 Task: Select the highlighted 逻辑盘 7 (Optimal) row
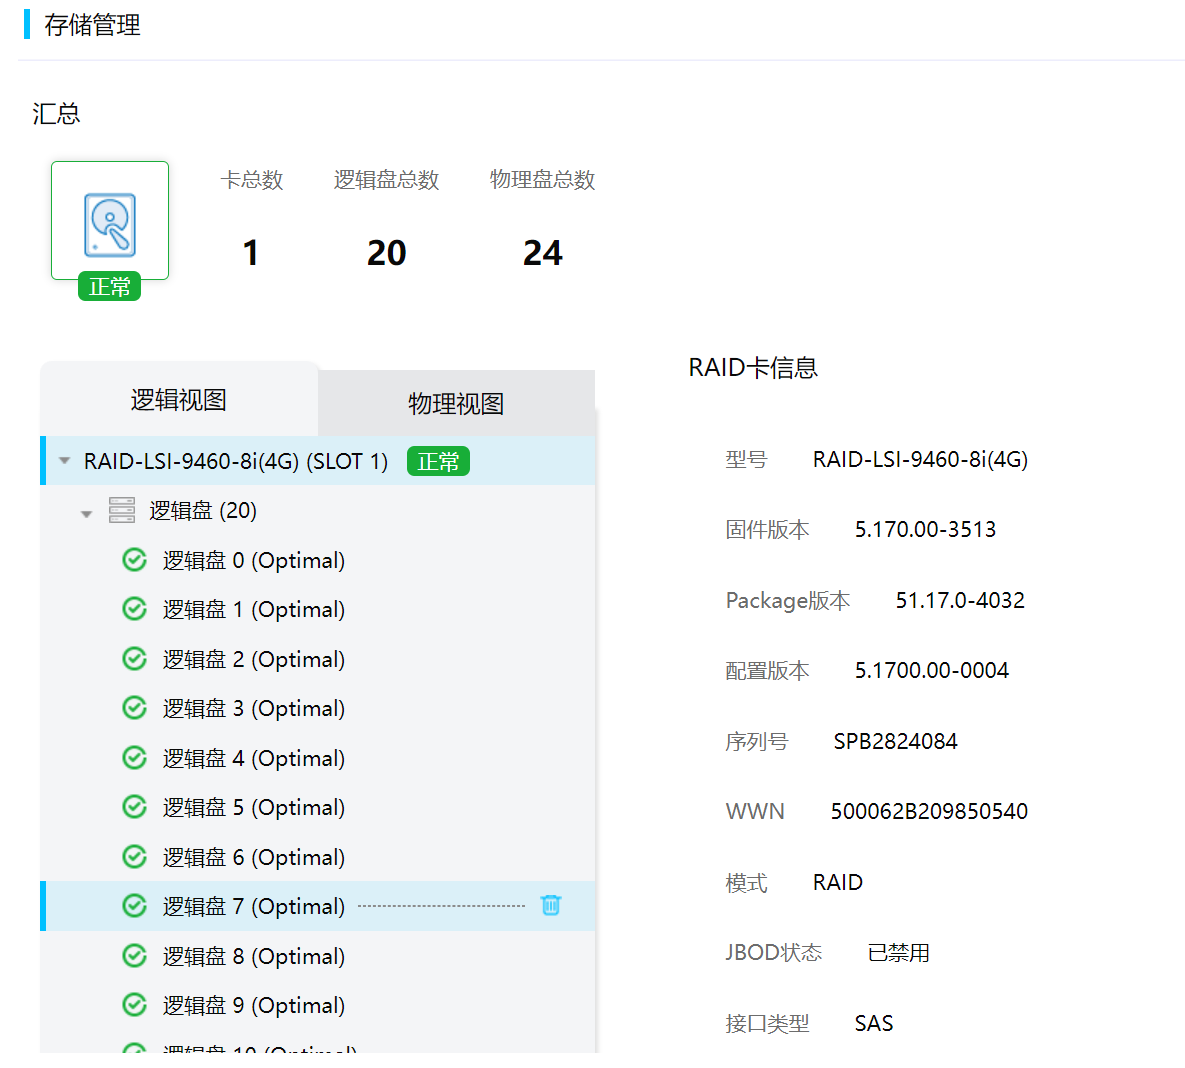(254, 906)
